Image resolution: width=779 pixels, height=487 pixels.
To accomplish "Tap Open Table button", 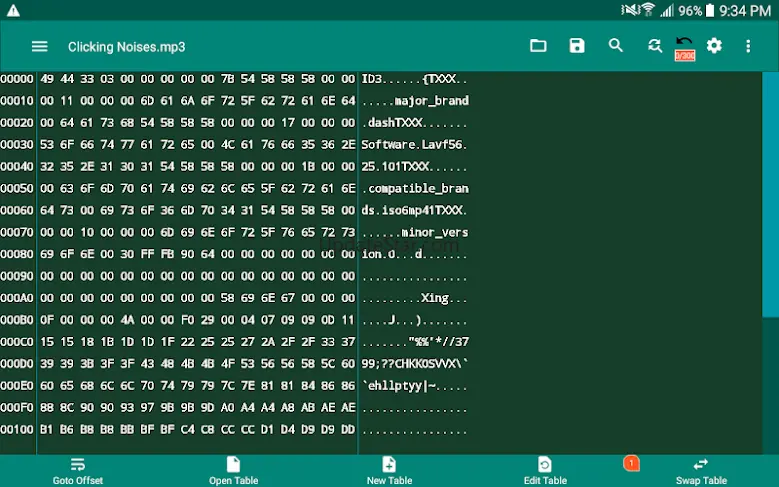I will click(x=234, y=471).
